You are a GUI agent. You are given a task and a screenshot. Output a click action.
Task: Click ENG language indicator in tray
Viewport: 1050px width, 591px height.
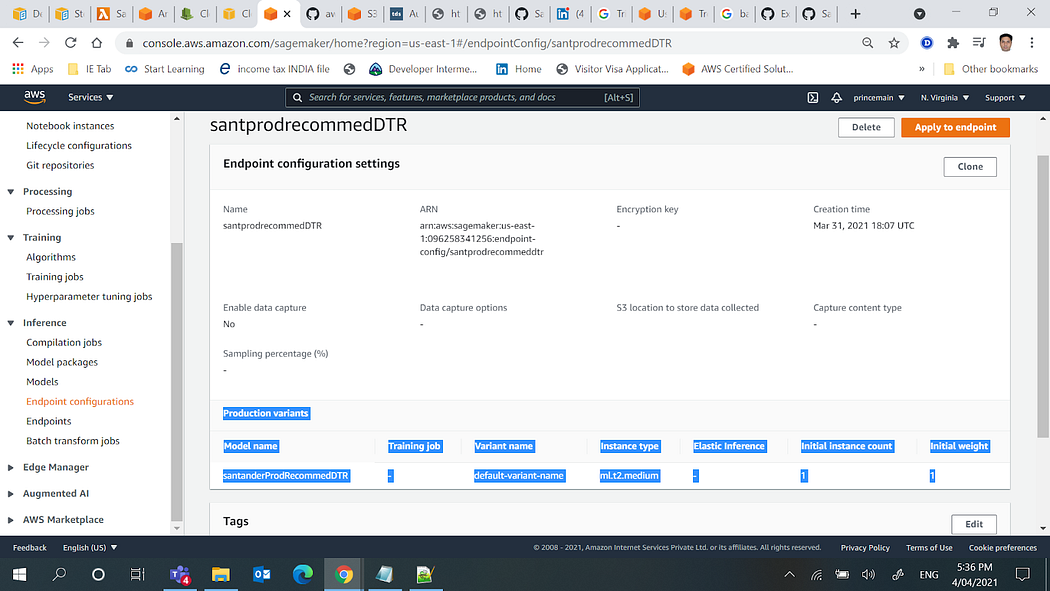[928, 574]
